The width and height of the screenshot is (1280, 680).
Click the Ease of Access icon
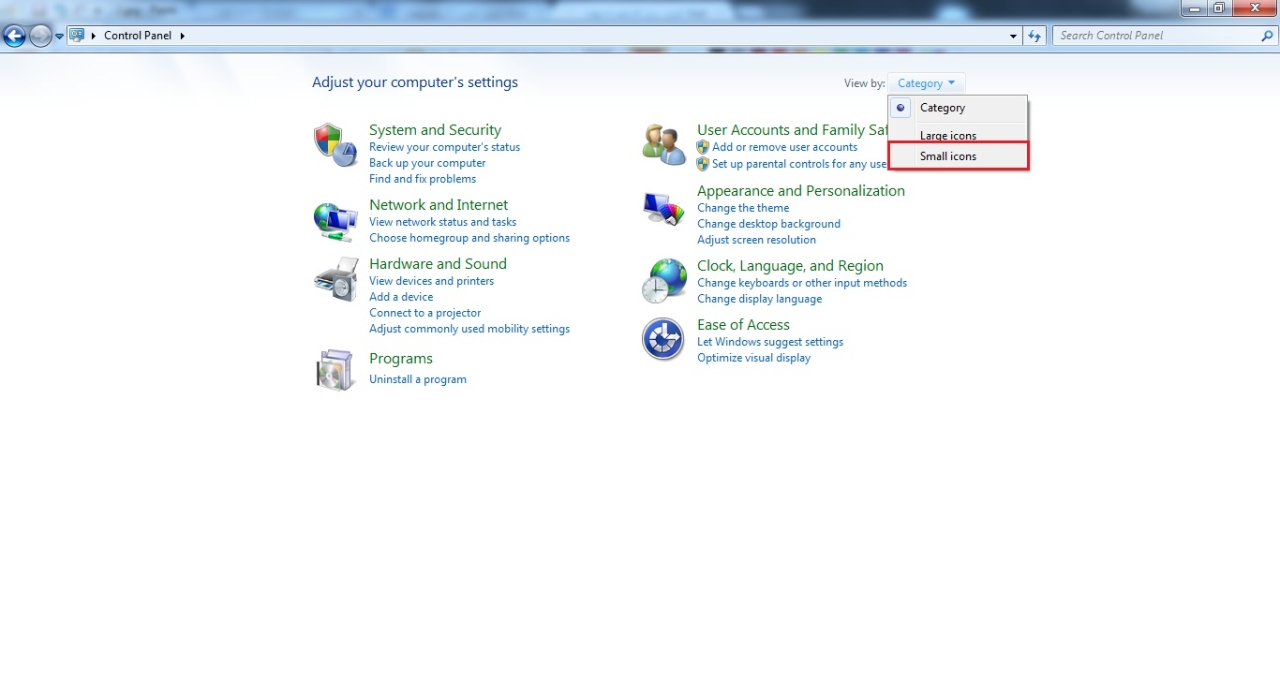(663, 339)
